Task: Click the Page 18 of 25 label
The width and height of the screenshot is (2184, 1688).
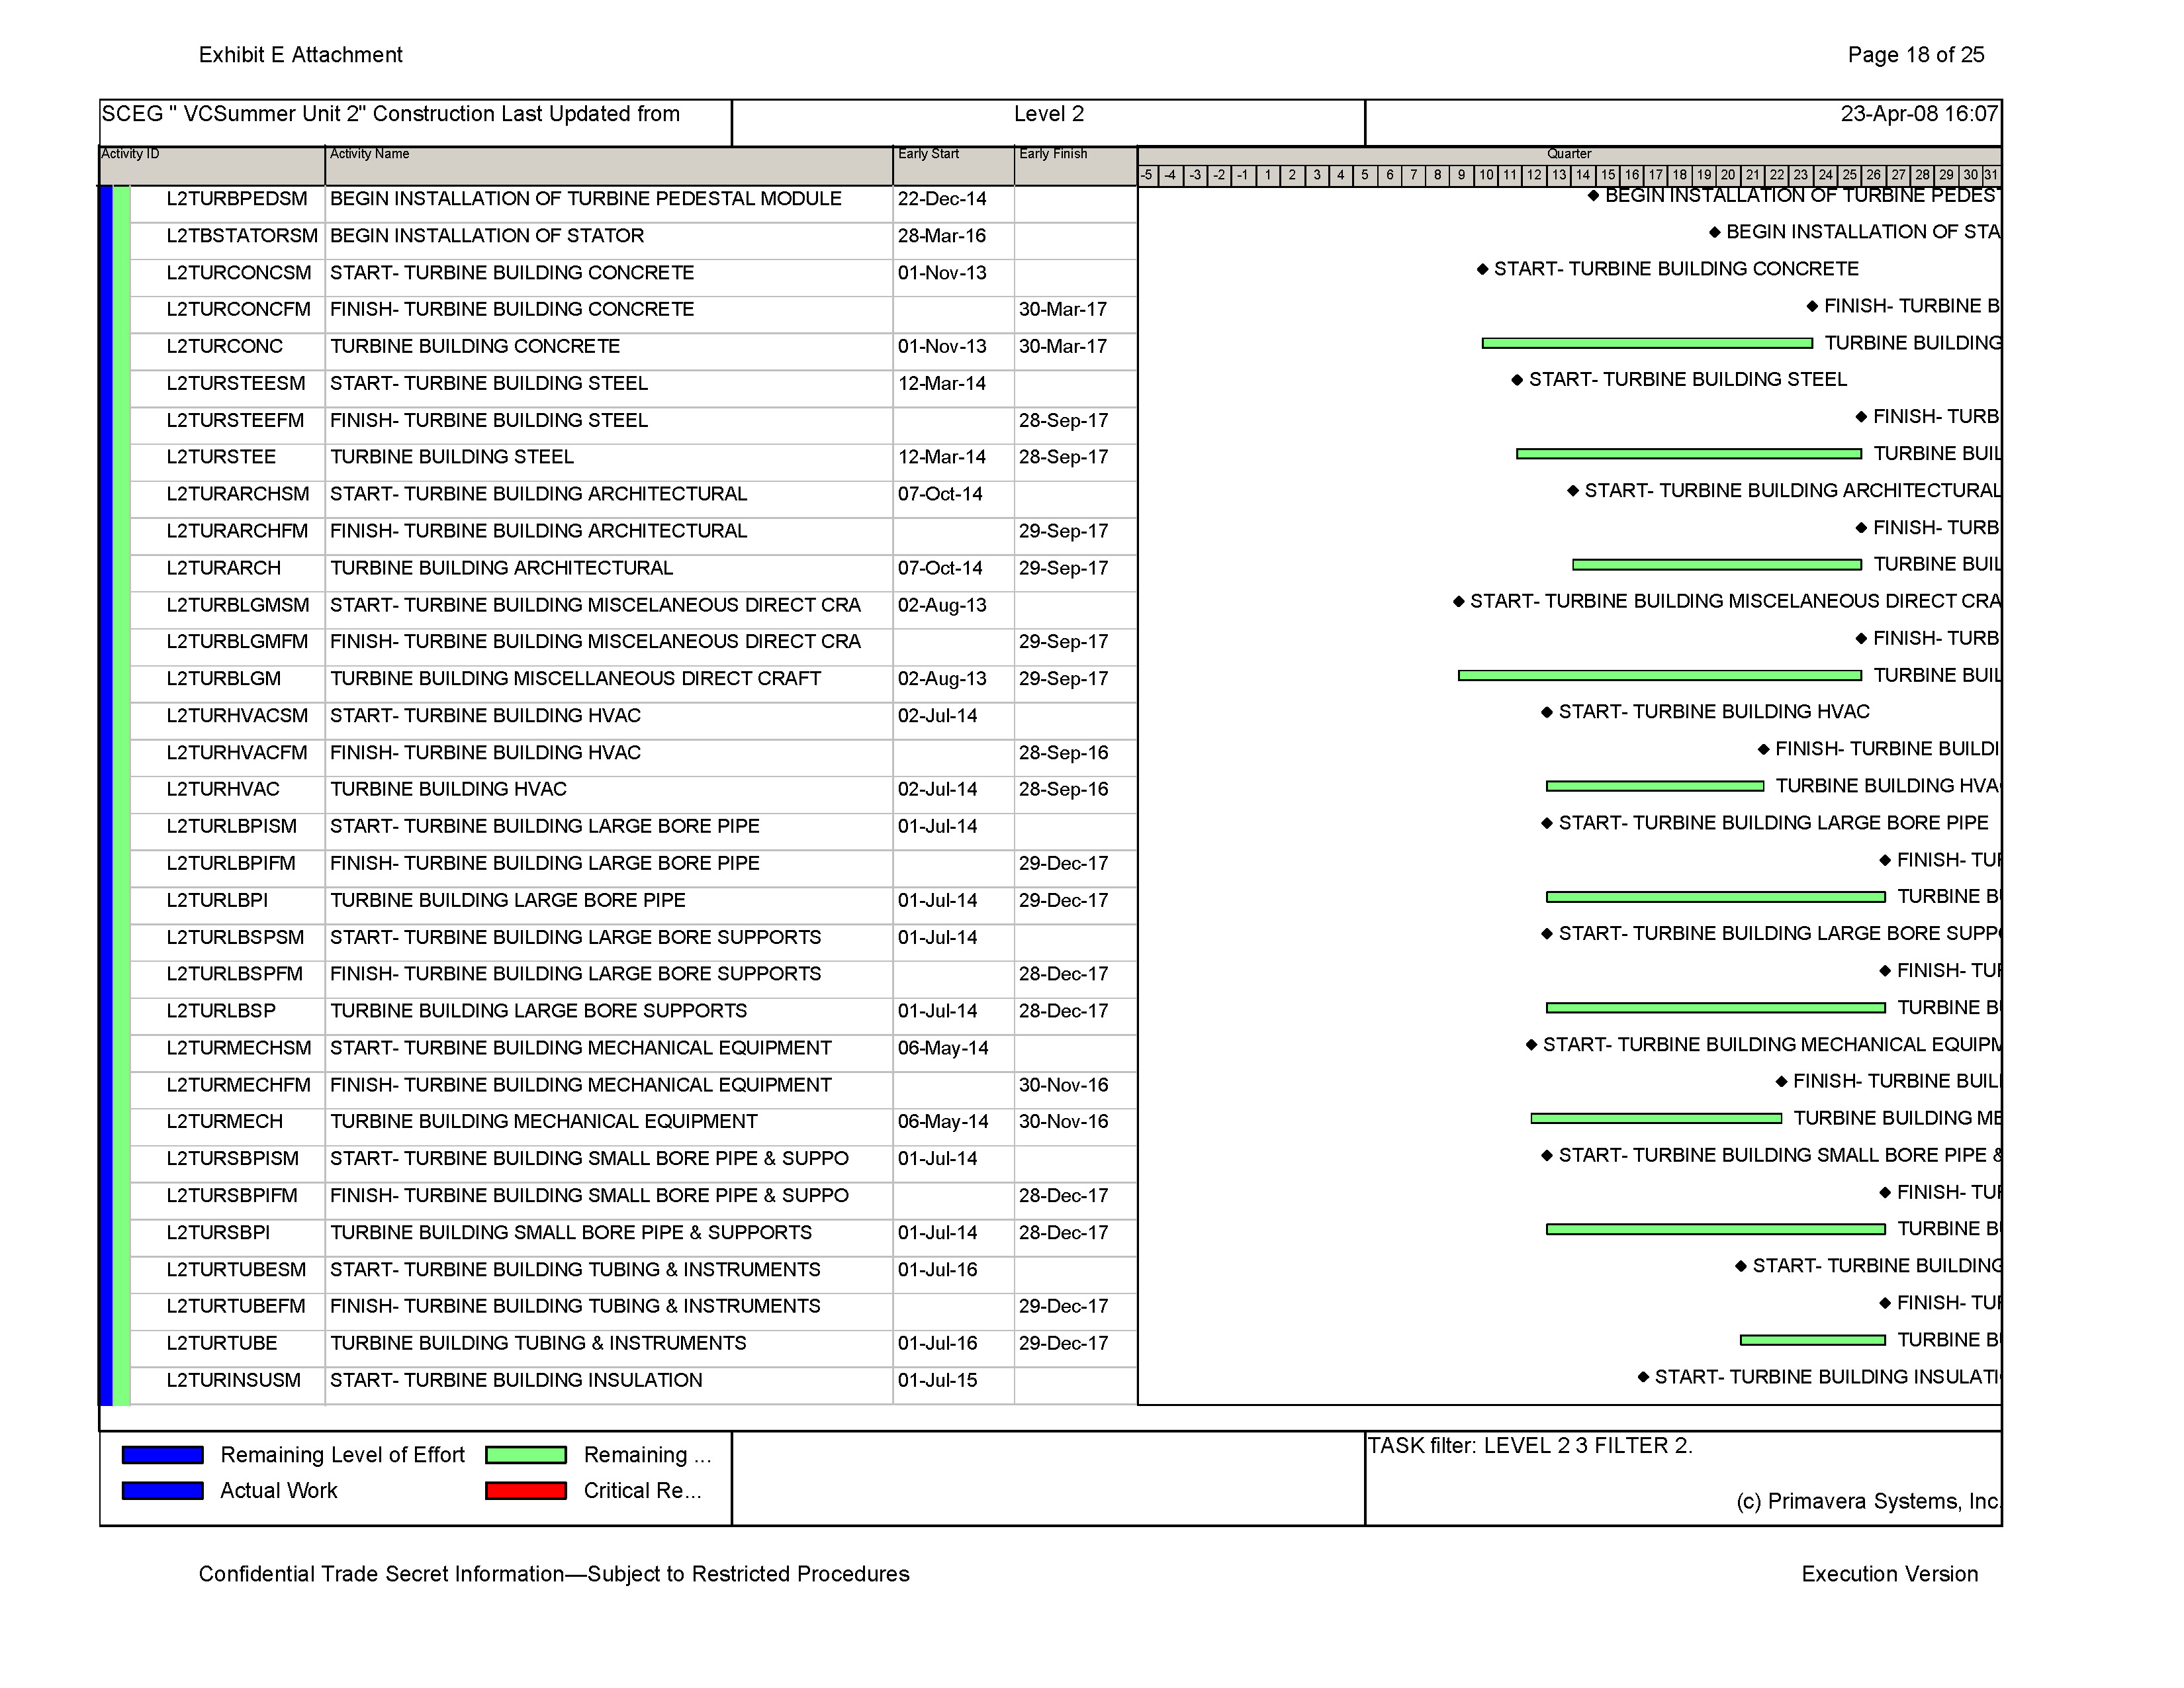Action: click(1916, 55)
